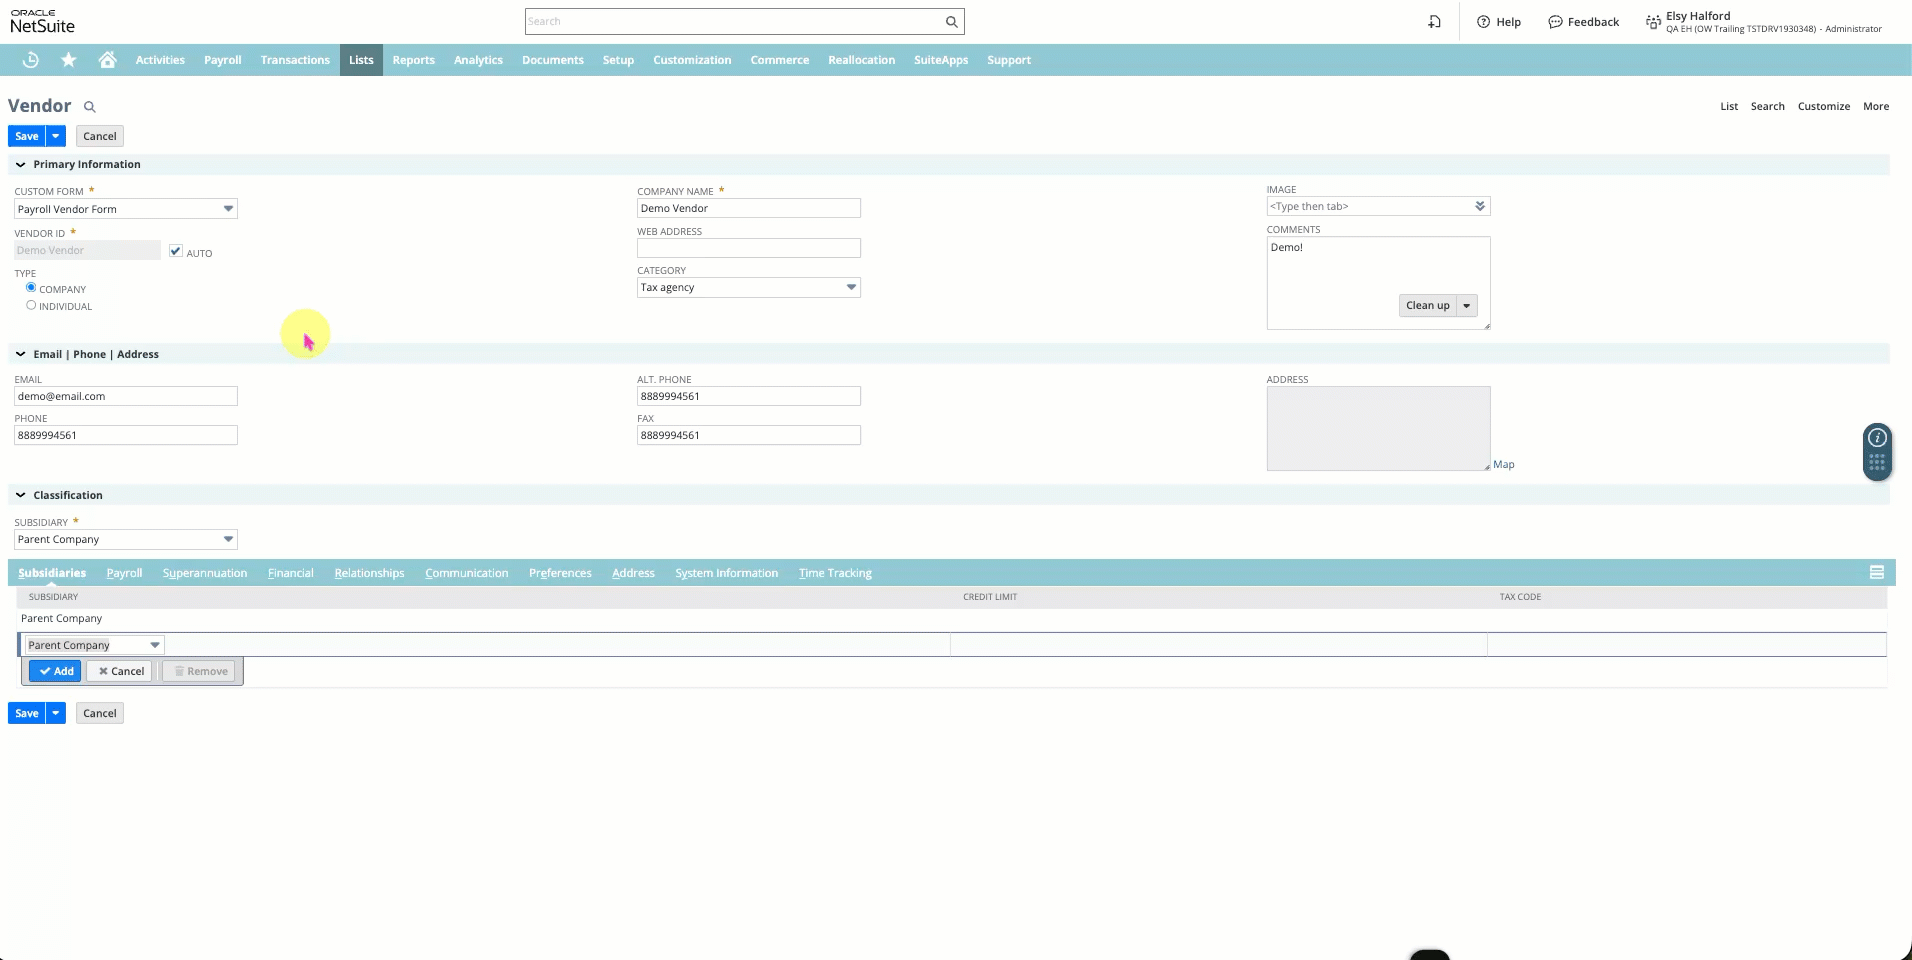The height and width of the screenshot is (960, 1912).
Task: Click the sublist Cancel button
Action: click(120, 671)
